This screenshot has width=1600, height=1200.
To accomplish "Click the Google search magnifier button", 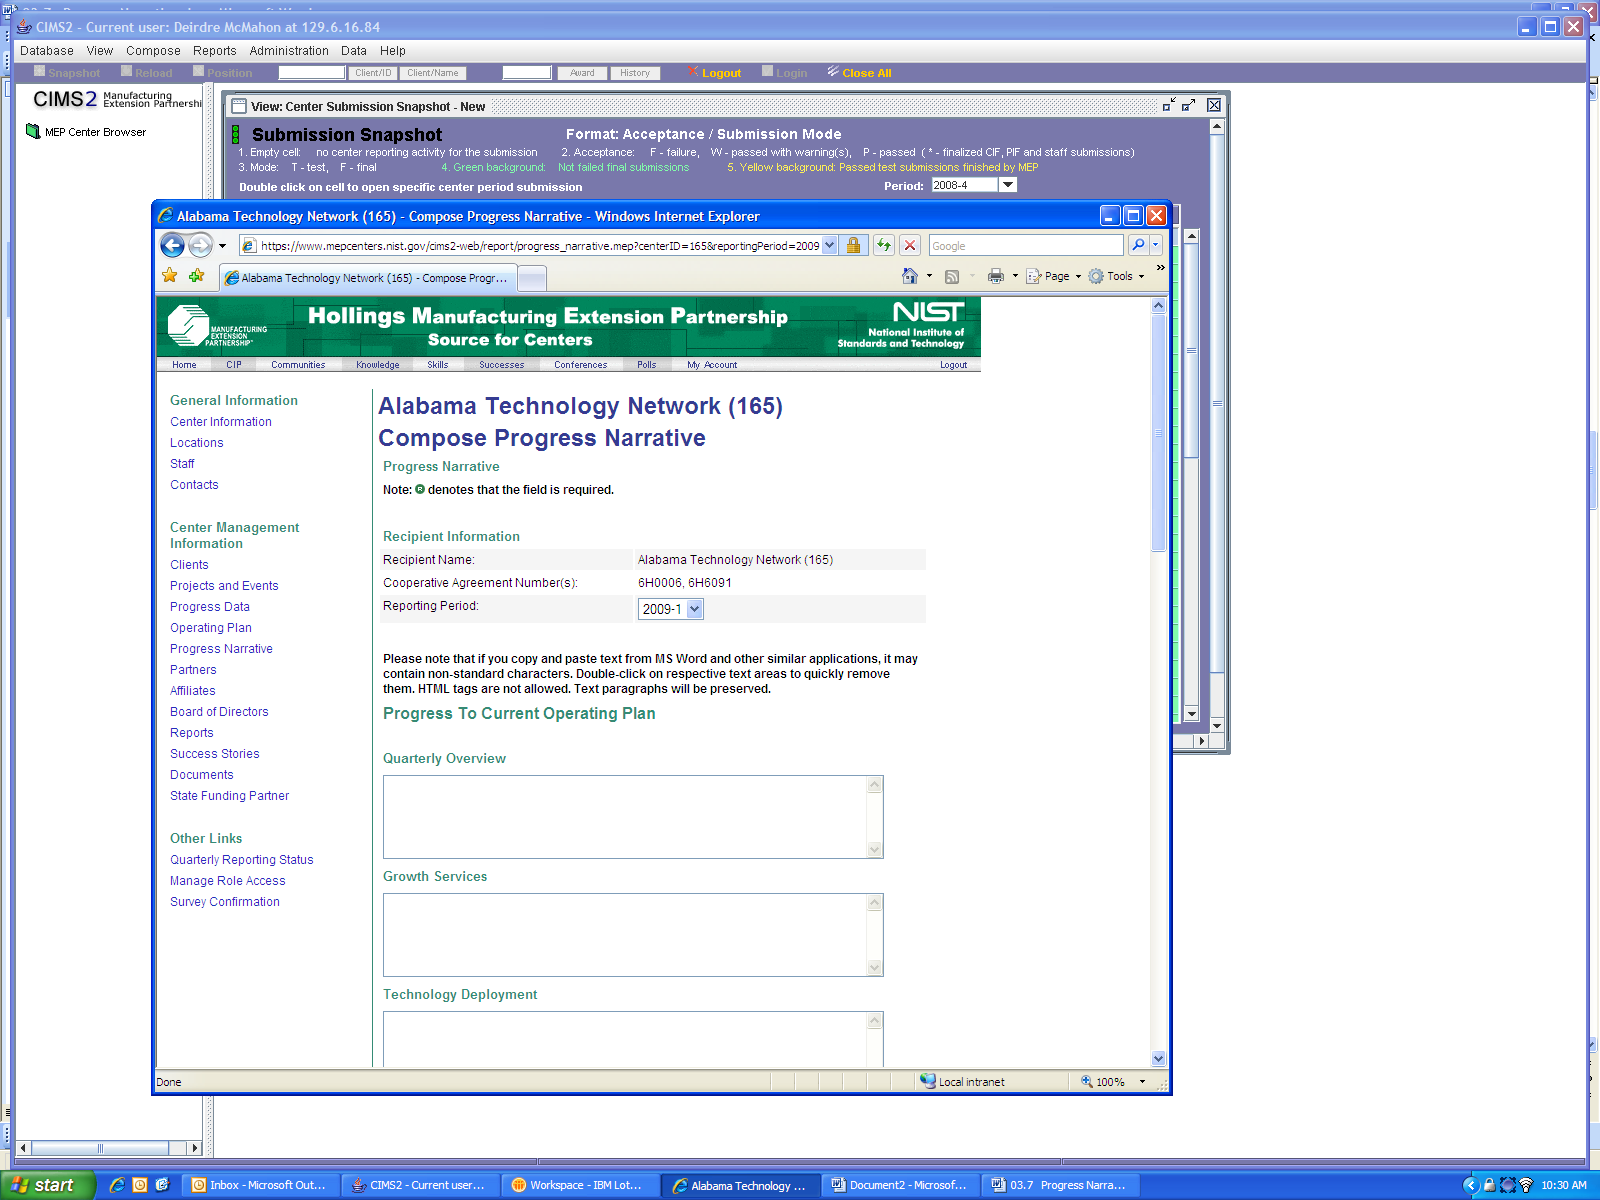I will [1138, 245].
